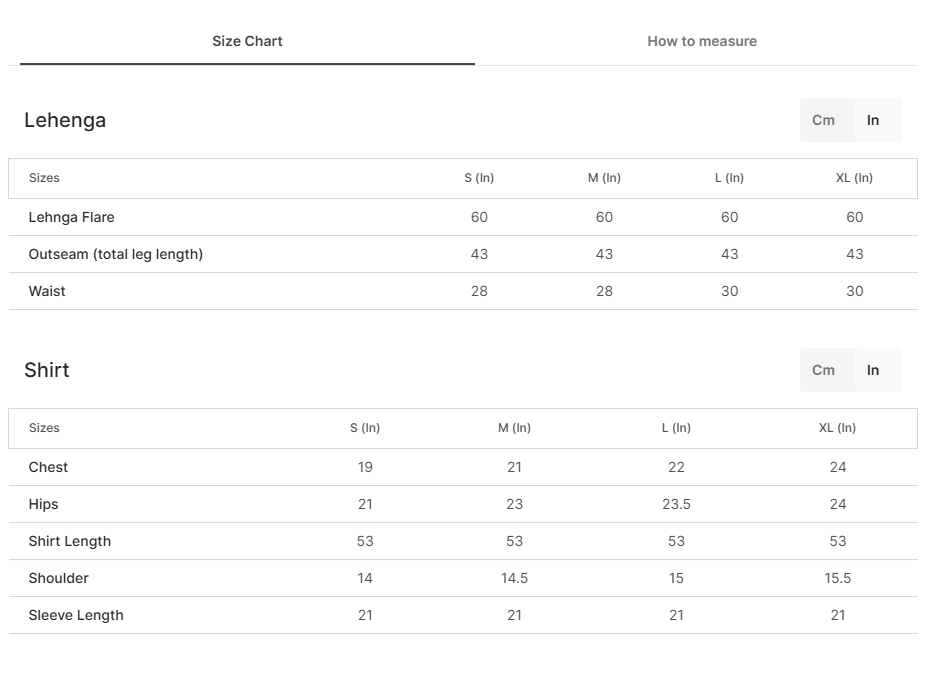Click the Shoulder row label
This screenshot has height=691, width=933.
tap(58, 578)
